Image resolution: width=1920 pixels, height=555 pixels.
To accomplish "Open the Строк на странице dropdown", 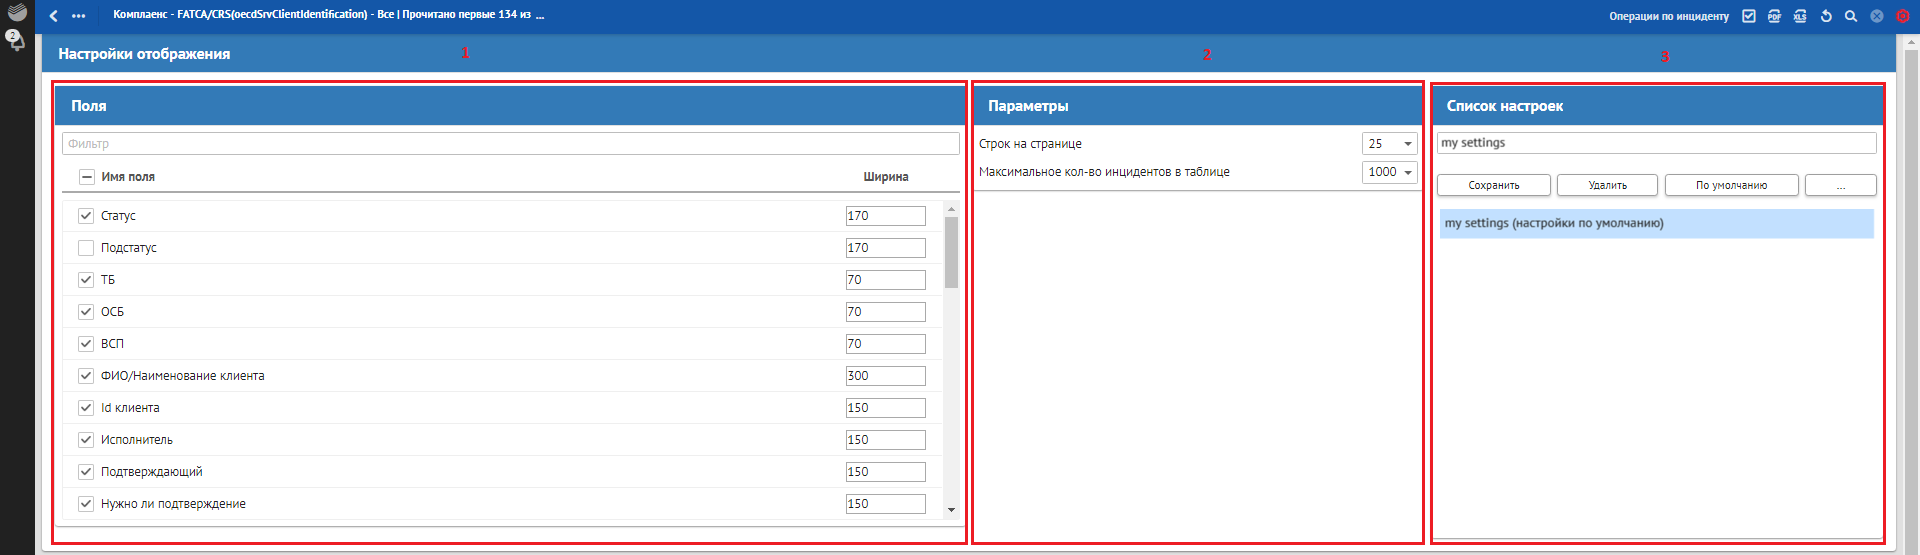I will point(1389,144).
